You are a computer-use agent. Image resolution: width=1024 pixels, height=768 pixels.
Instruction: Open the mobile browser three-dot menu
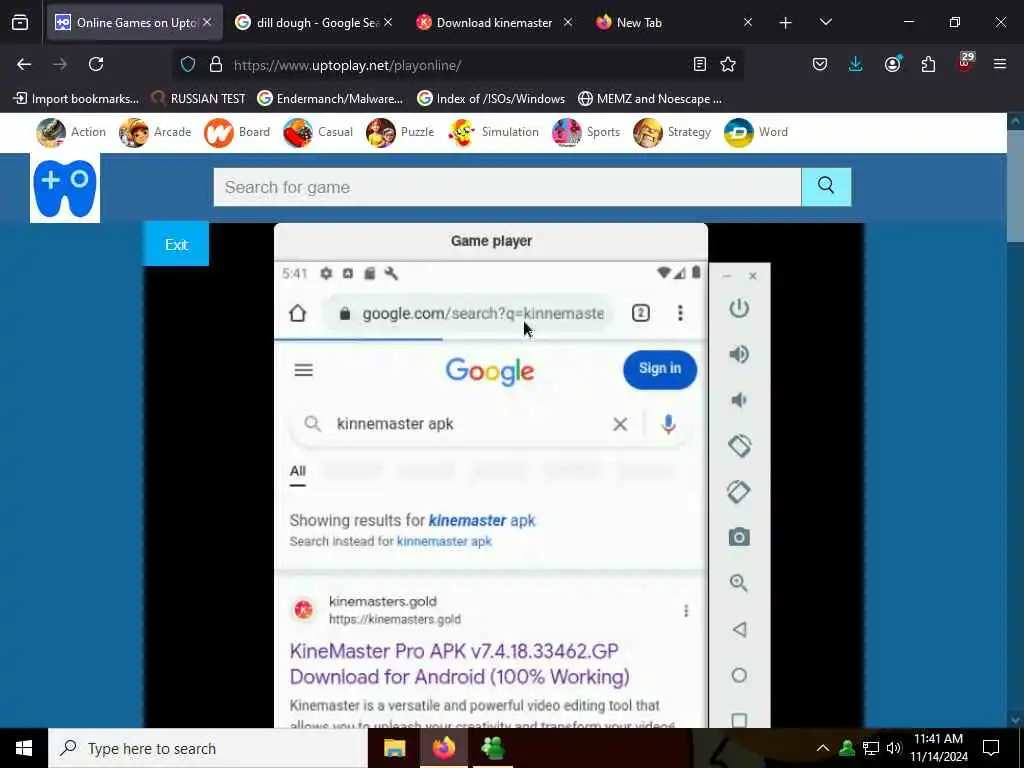tap(680, 313)
